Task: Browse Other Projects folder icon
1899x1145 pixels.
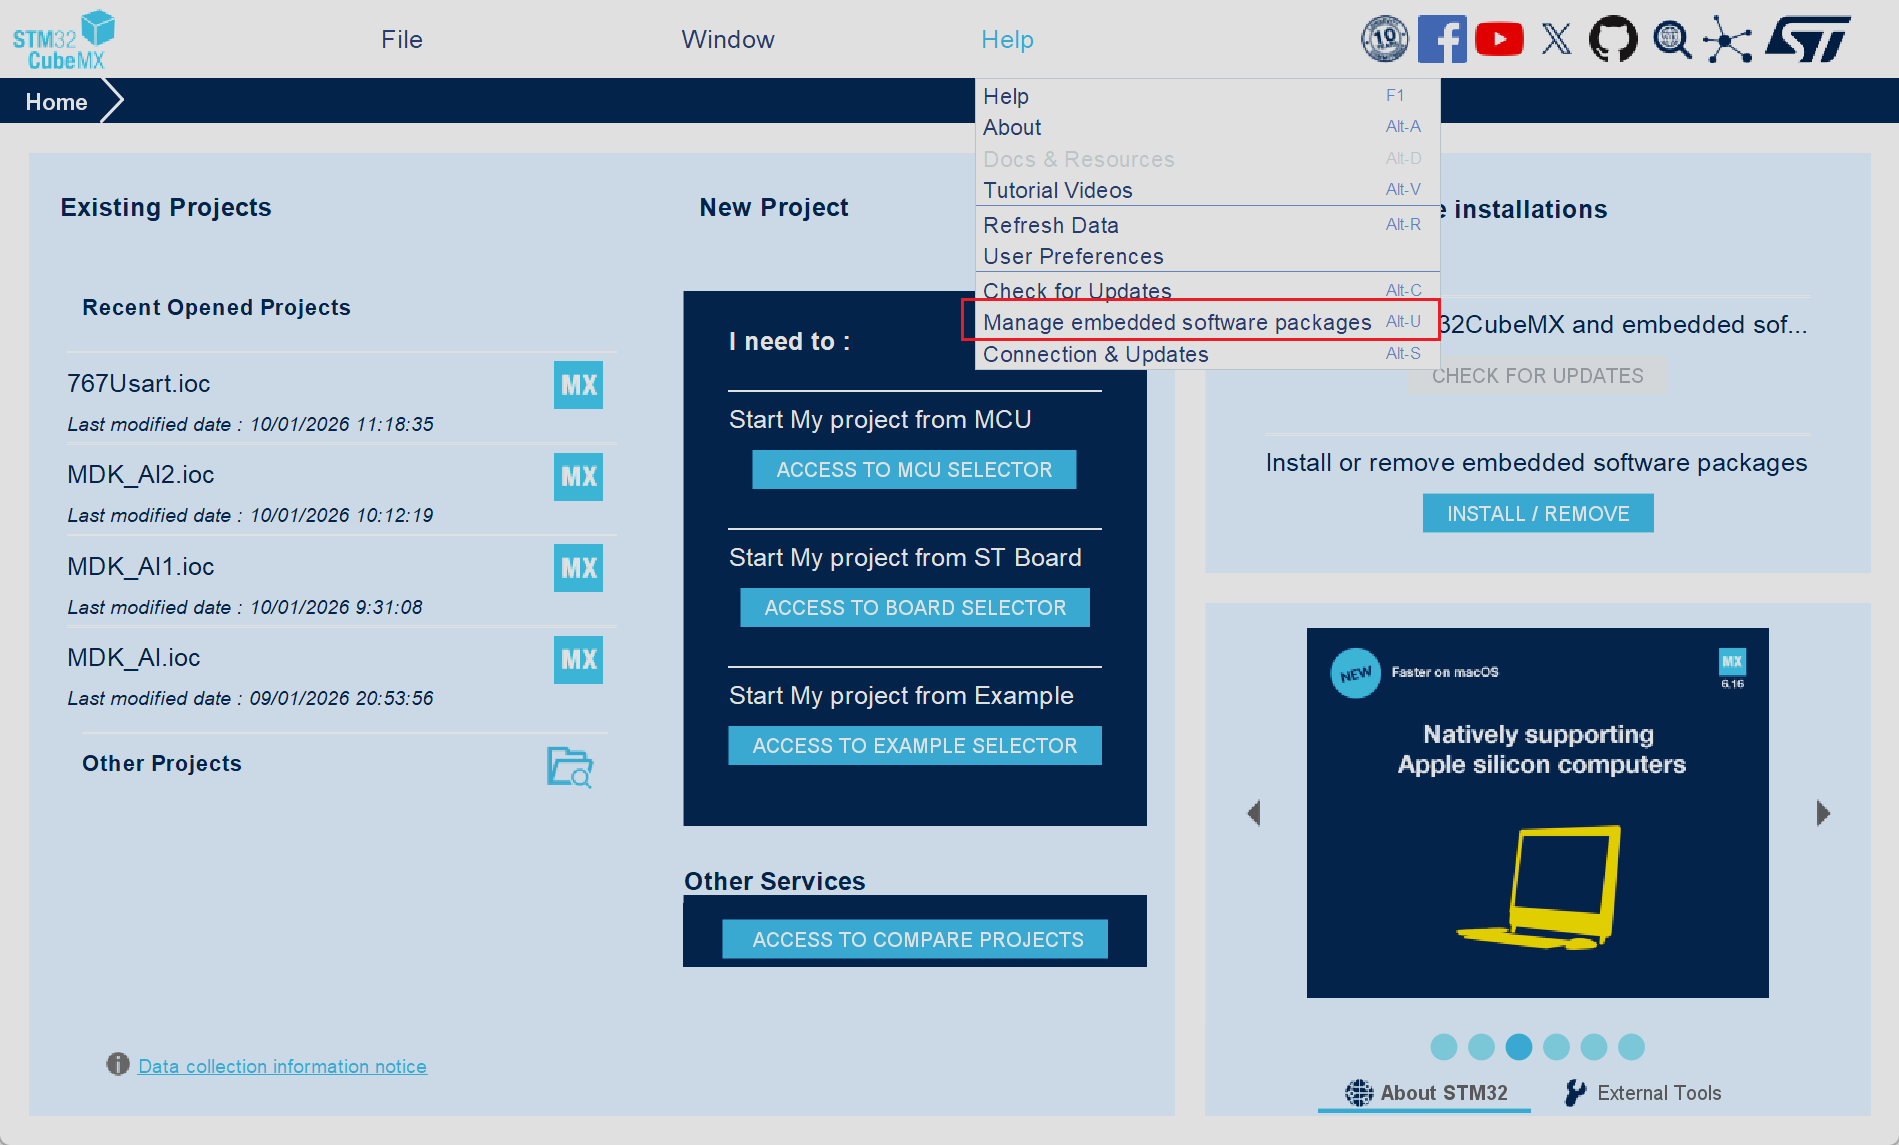Action: pyautogui.click(x=570, y=767)
